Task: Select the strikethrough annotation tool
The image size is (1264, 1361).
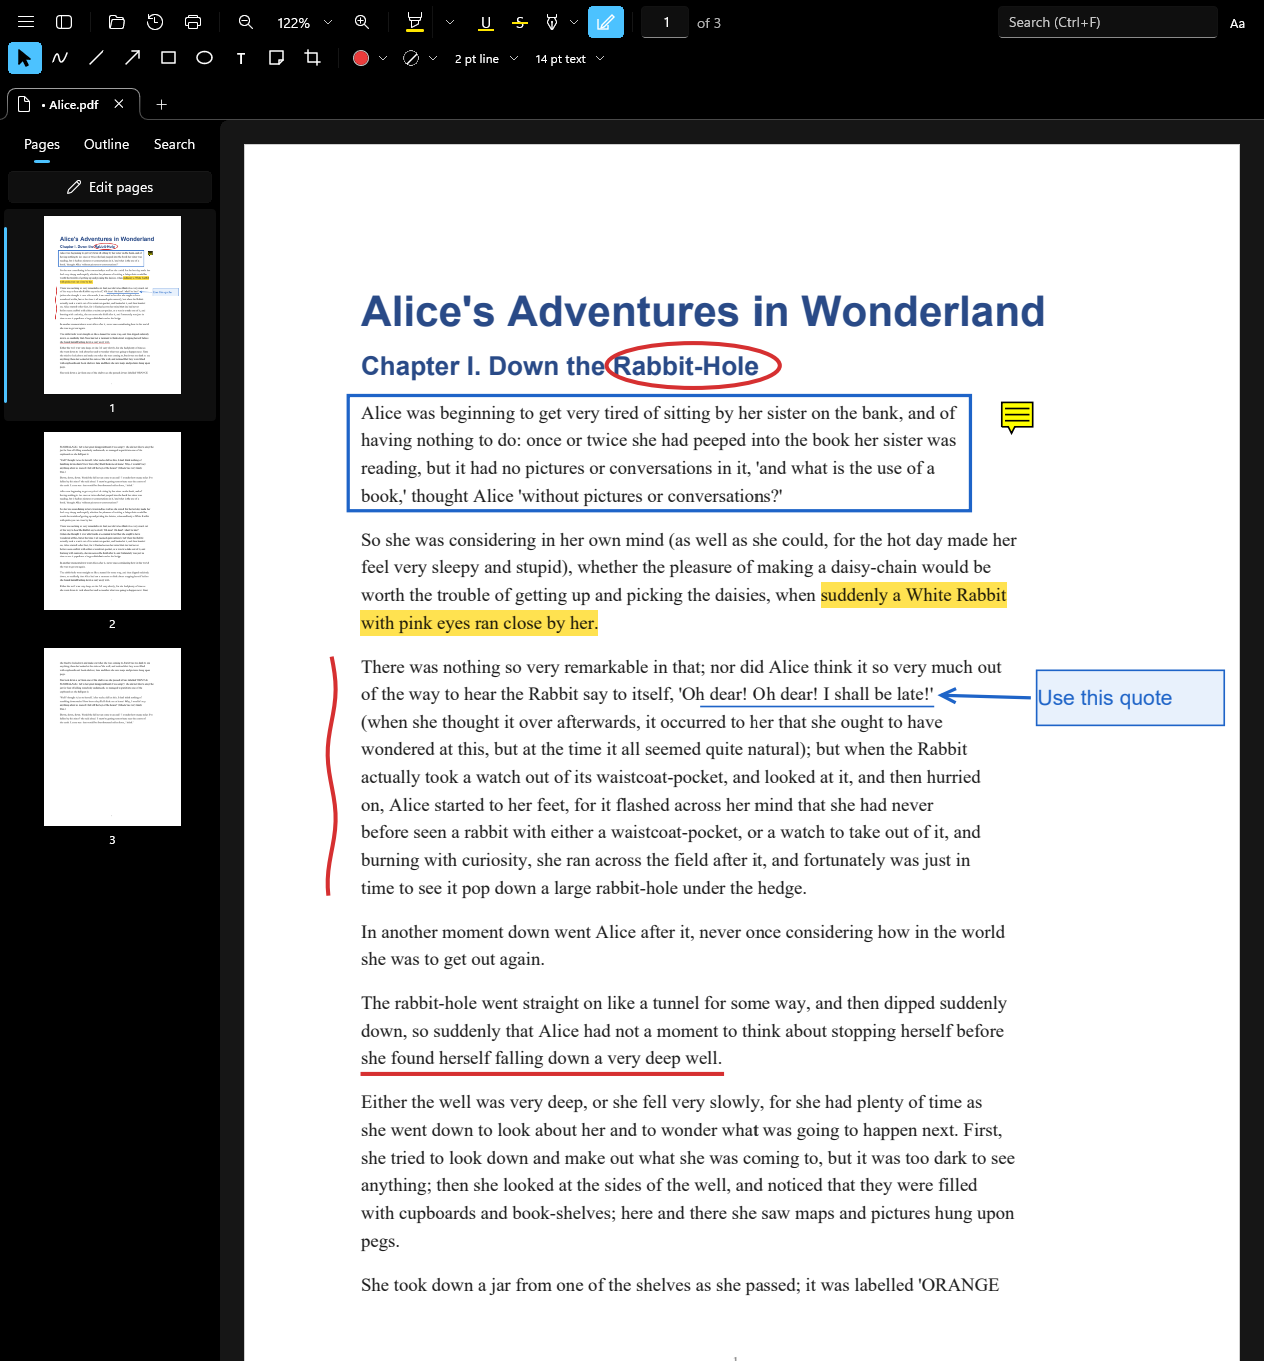Action: [x=520, y=22]
